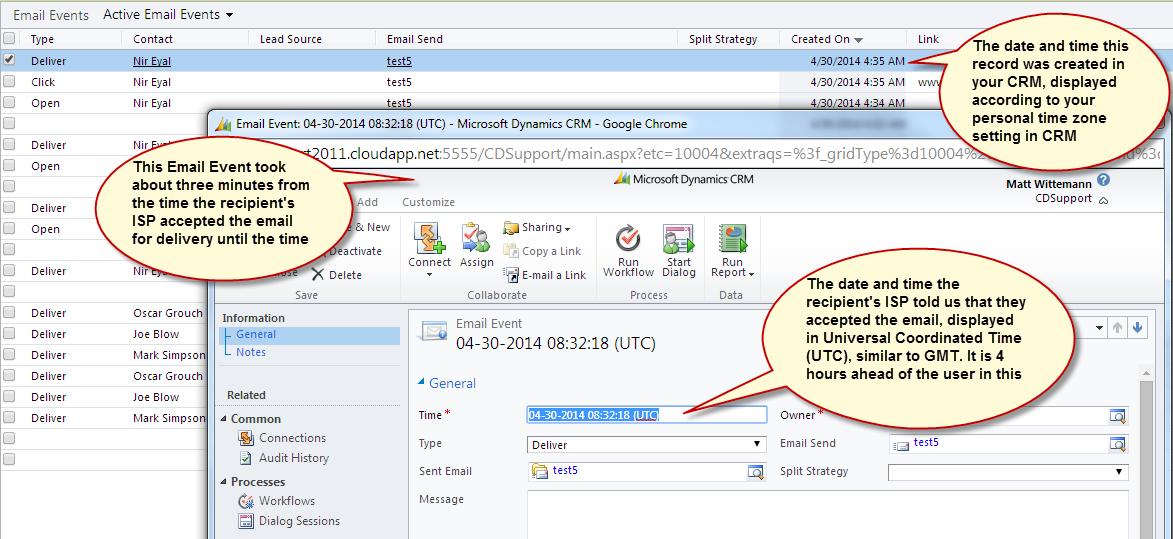The width and height of the screenshot is (1173, 539).
Task: Expand the CDSupport organization chevron
Action: pyautogui.click(x=1104, y=200)
